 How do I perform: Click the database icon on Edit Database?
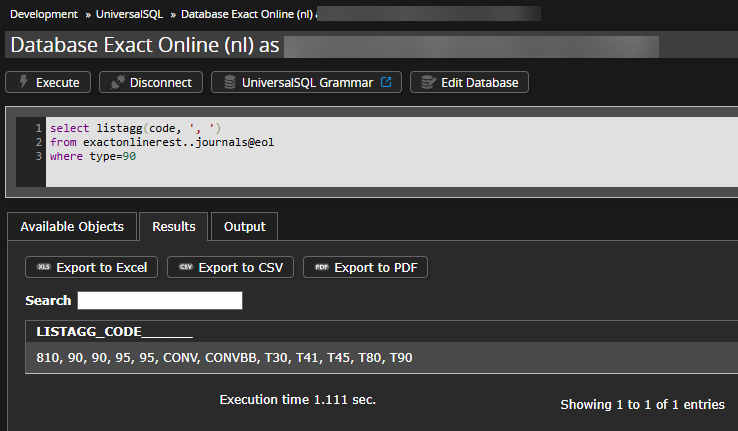pos(428,83)
